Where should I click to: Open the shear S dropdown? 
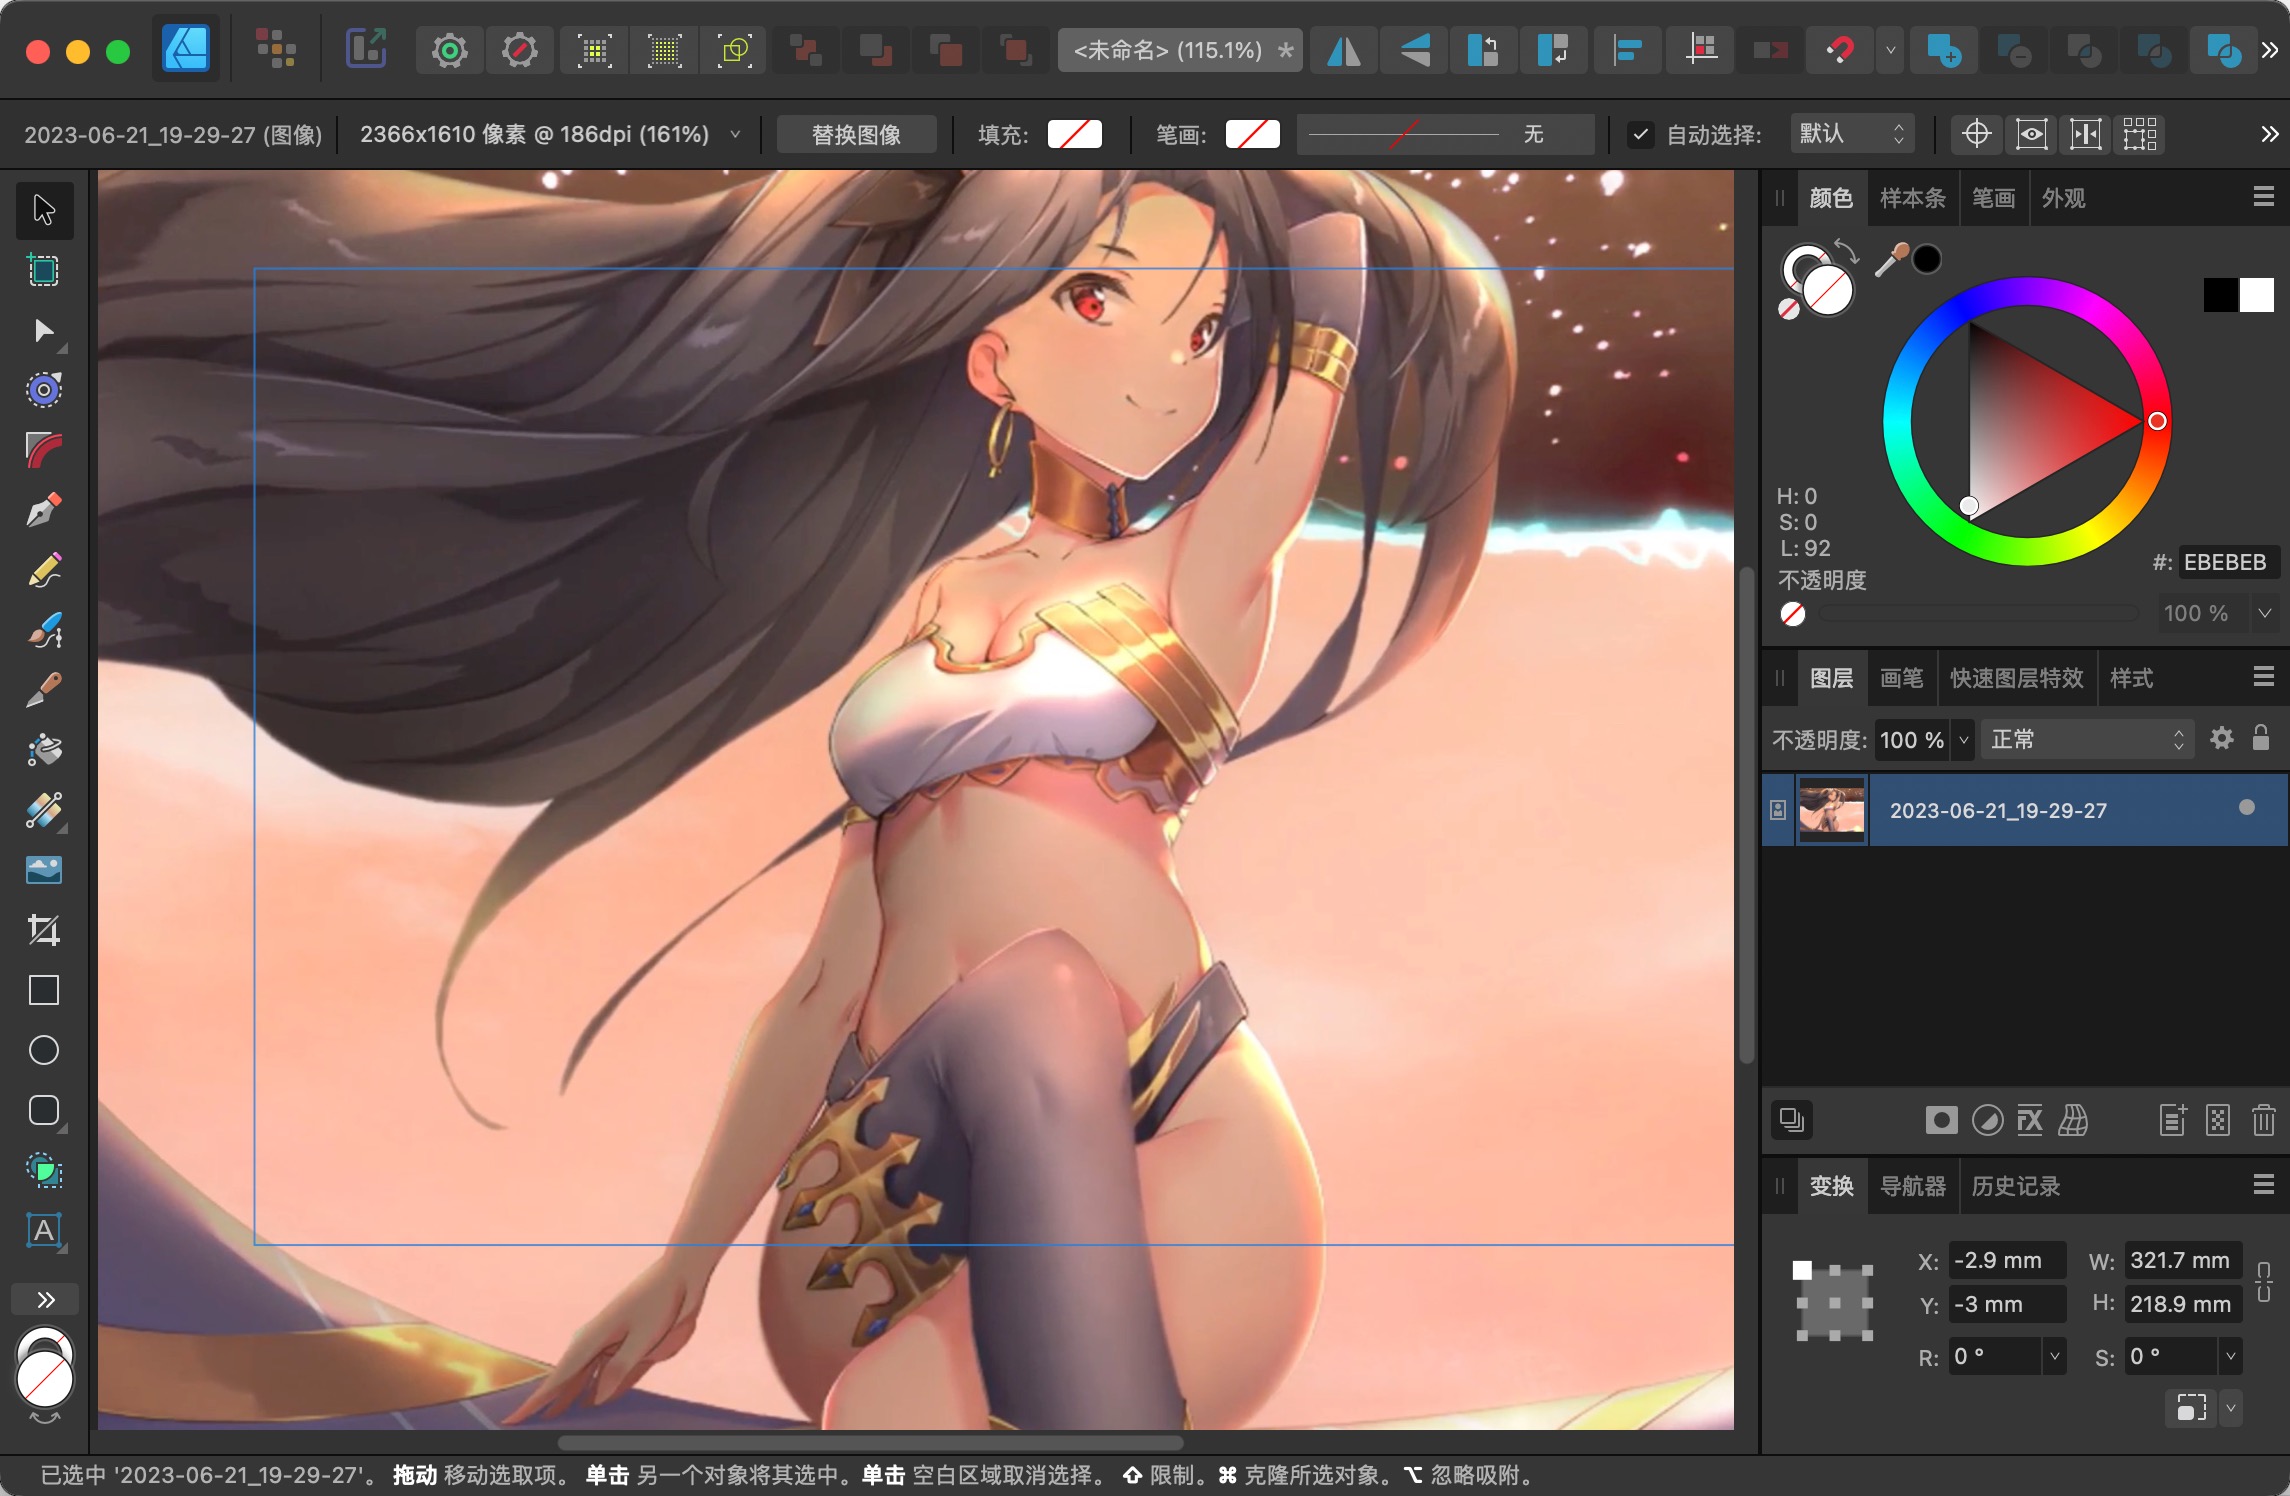click(x=2230, y=1357)
